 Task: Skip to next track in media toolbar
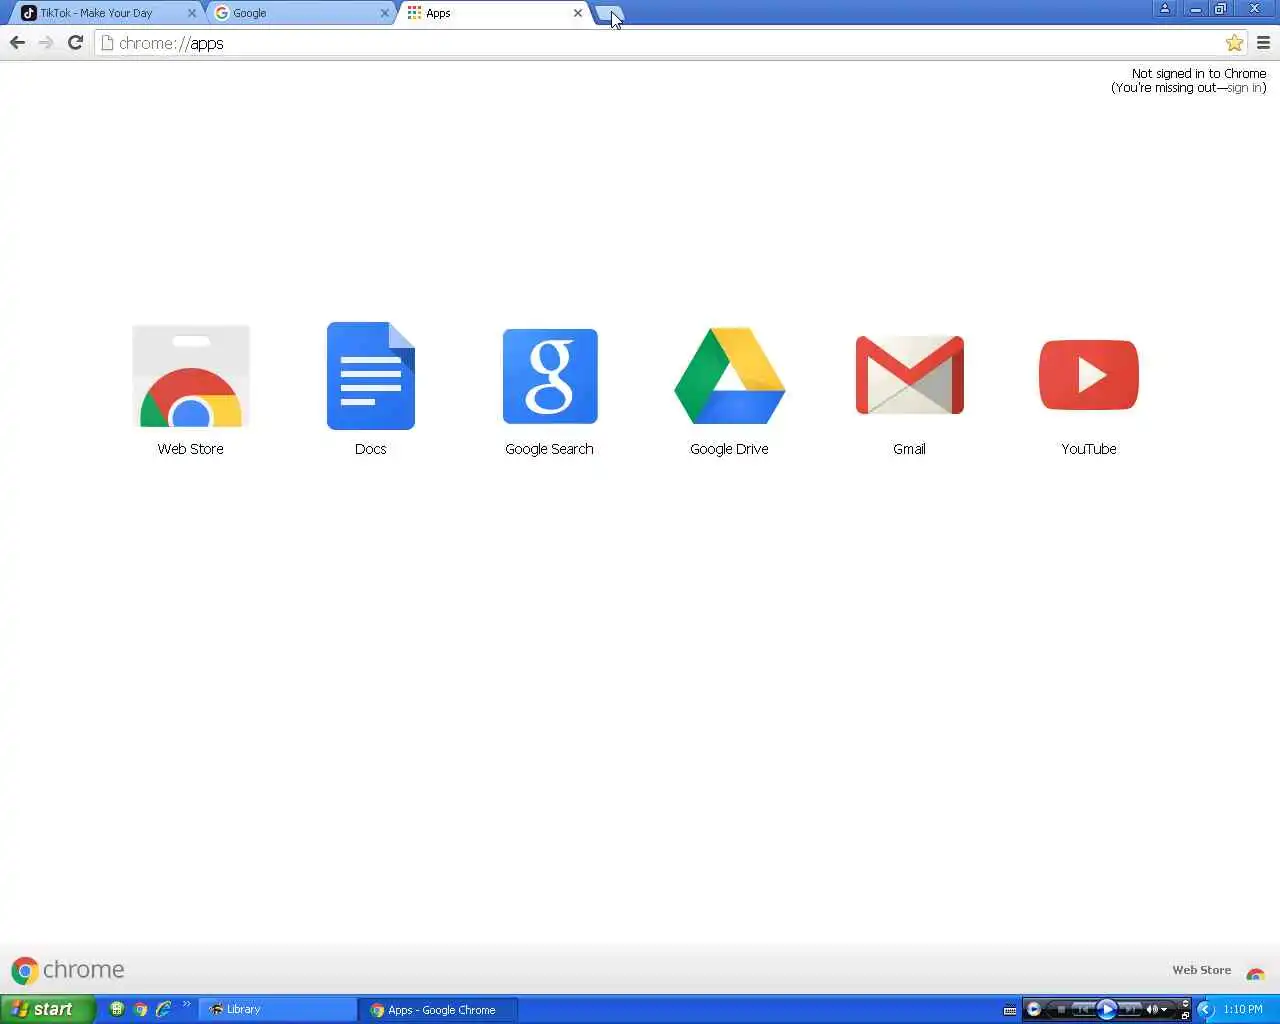coord(1129,1010)
